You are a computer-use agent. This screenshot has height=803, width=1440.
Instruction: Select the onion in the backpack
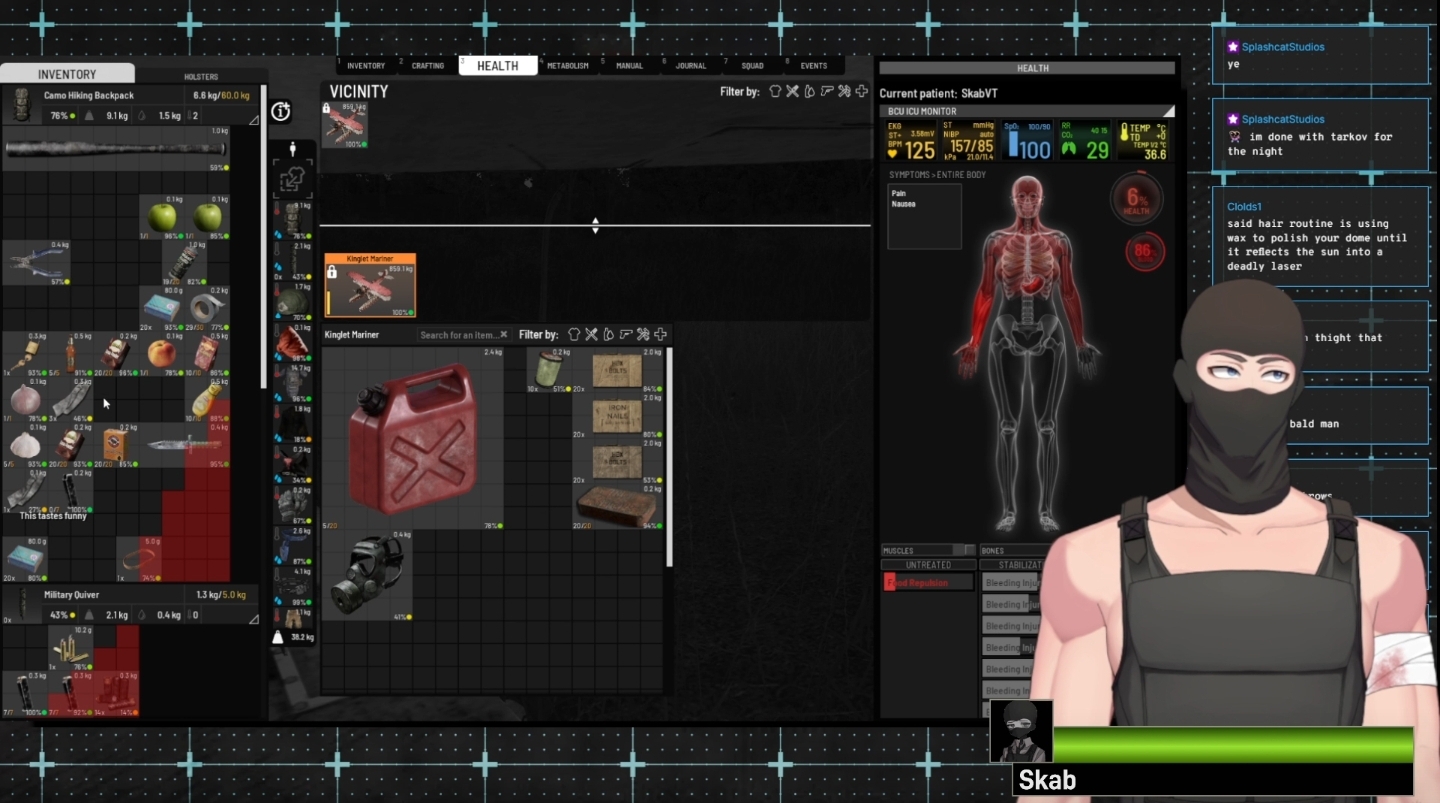24,400
